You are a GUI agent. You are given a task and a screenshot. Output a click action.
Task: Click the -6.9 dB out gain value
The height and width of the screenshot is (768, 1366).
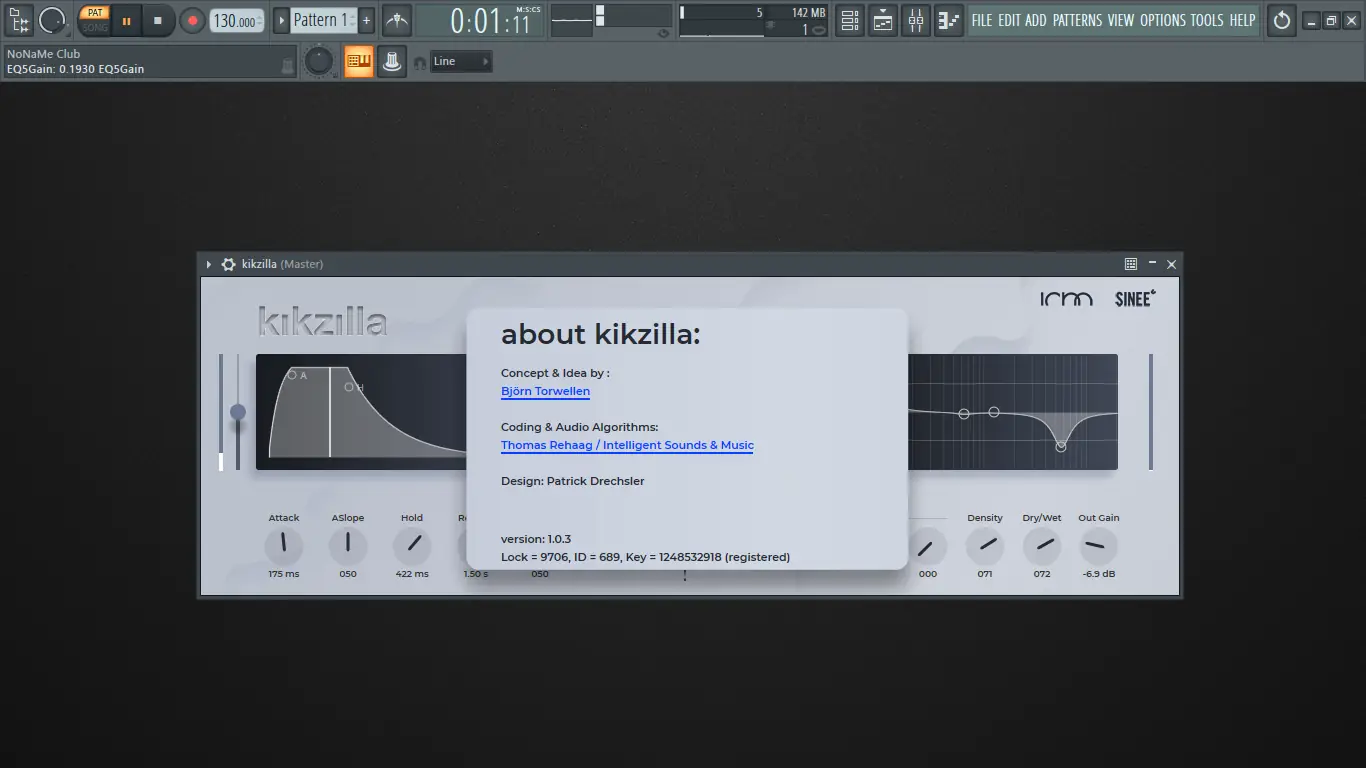click(1099, 574)
